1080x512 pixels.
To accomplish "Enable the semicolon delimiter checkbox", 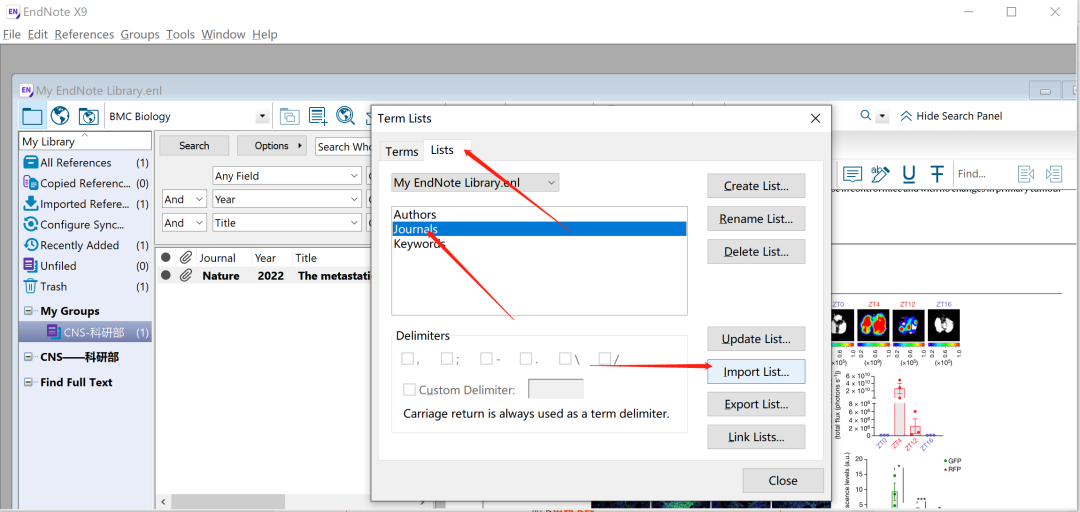I will coord(446,358).
